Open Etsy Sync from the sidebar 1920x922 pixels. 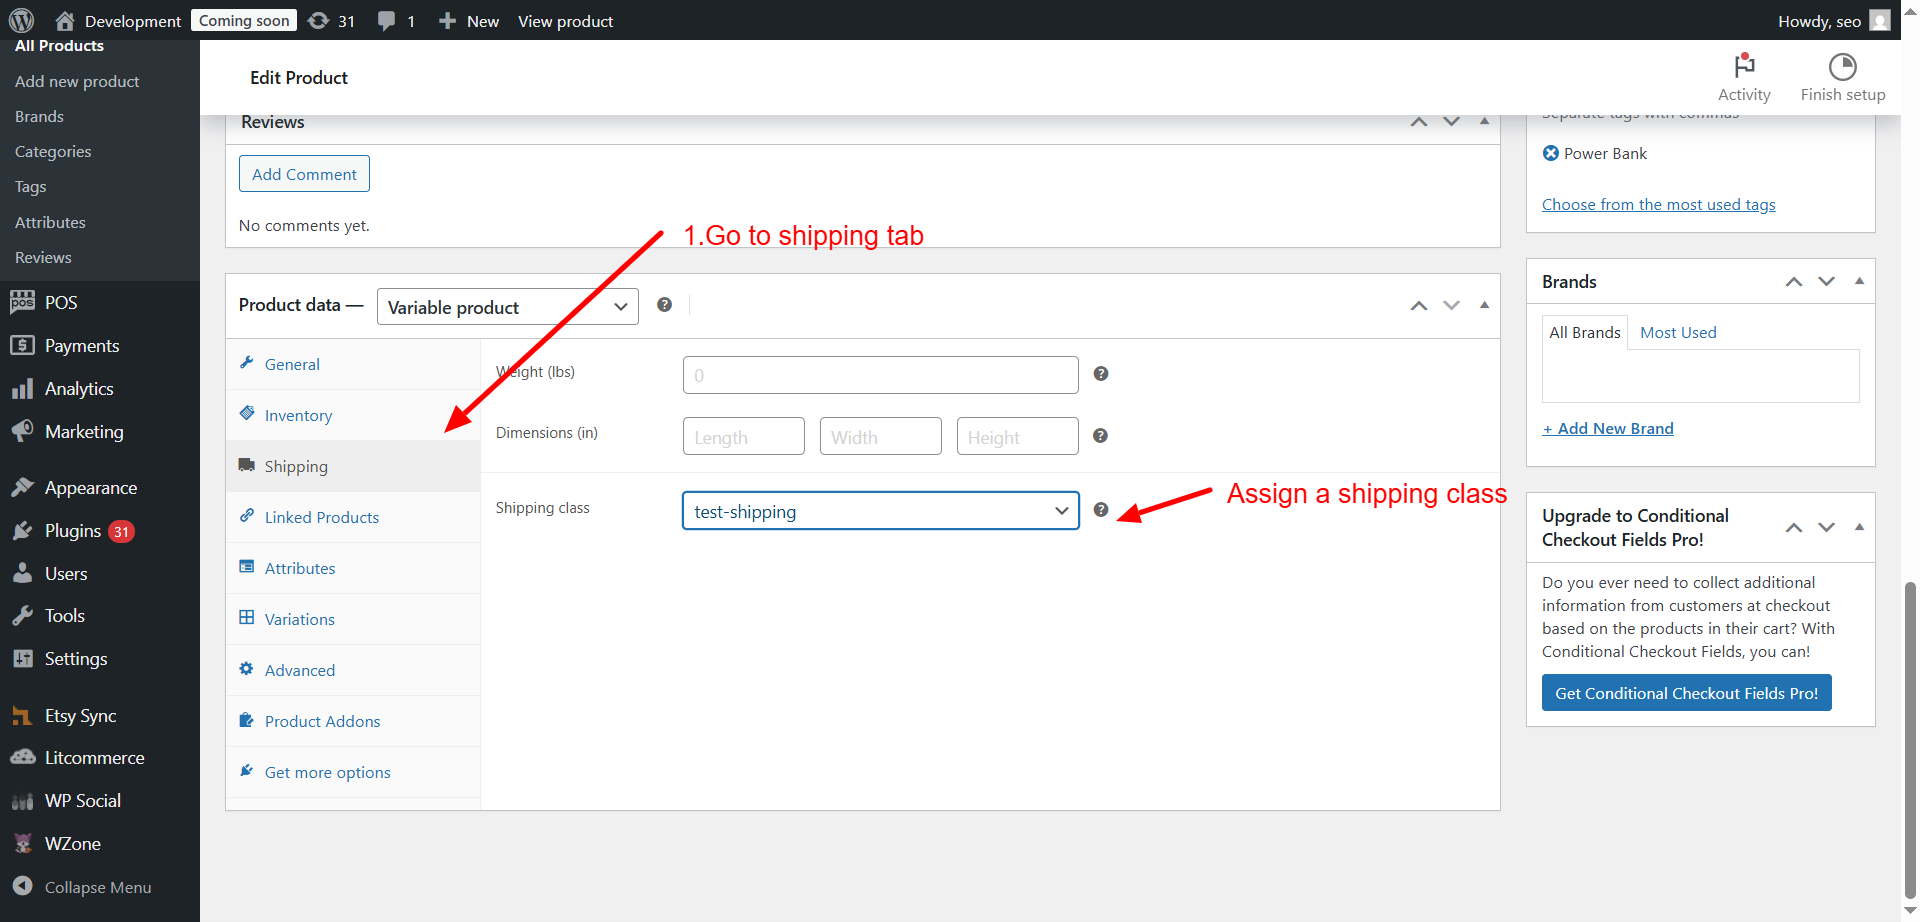(80, 716)
